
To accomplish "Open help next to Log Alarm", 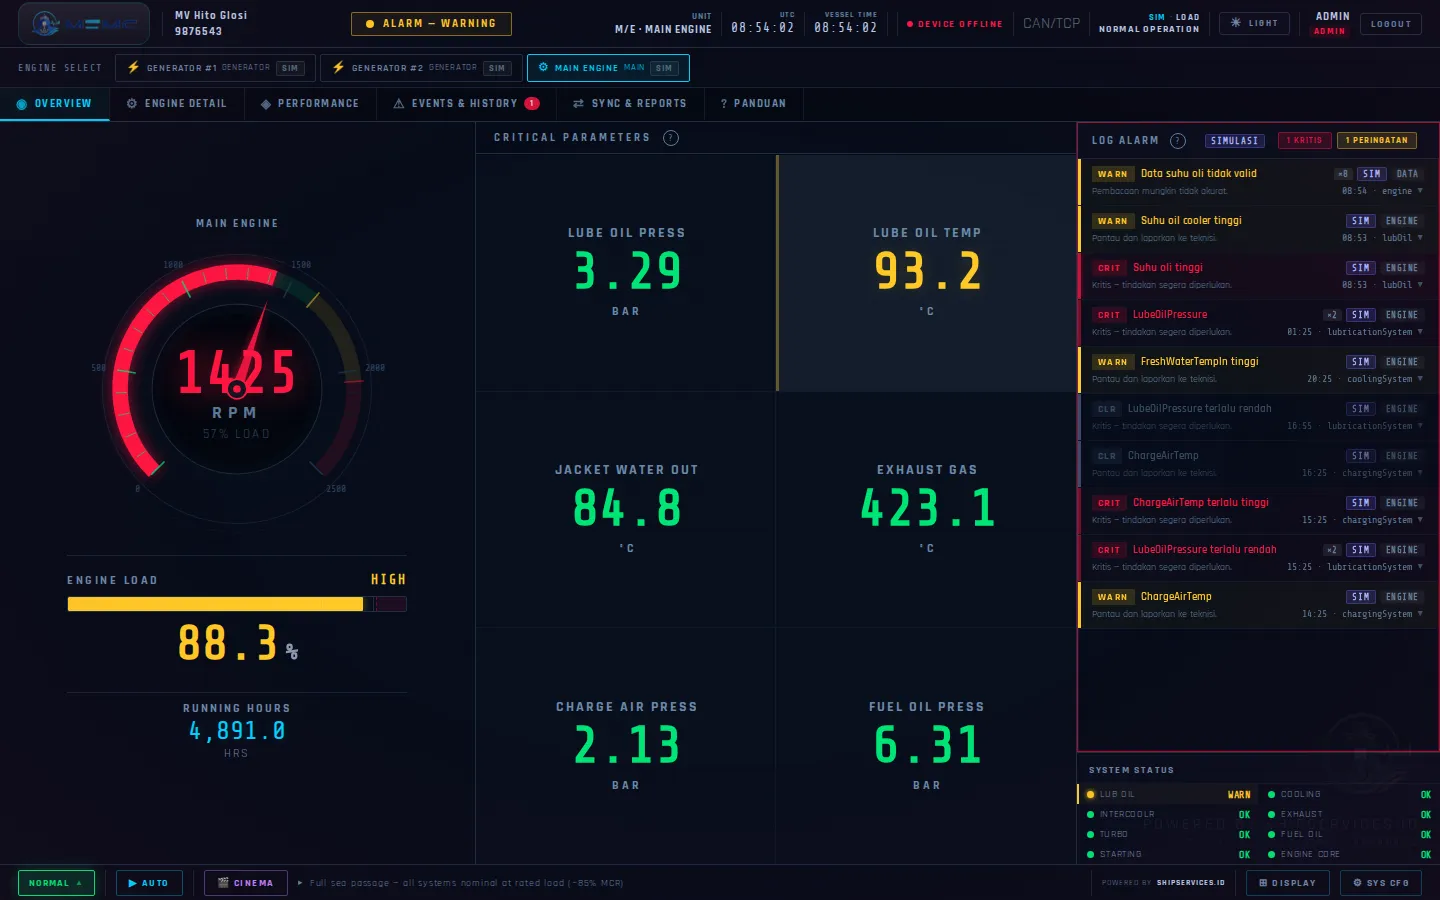I will point(1178,141).
